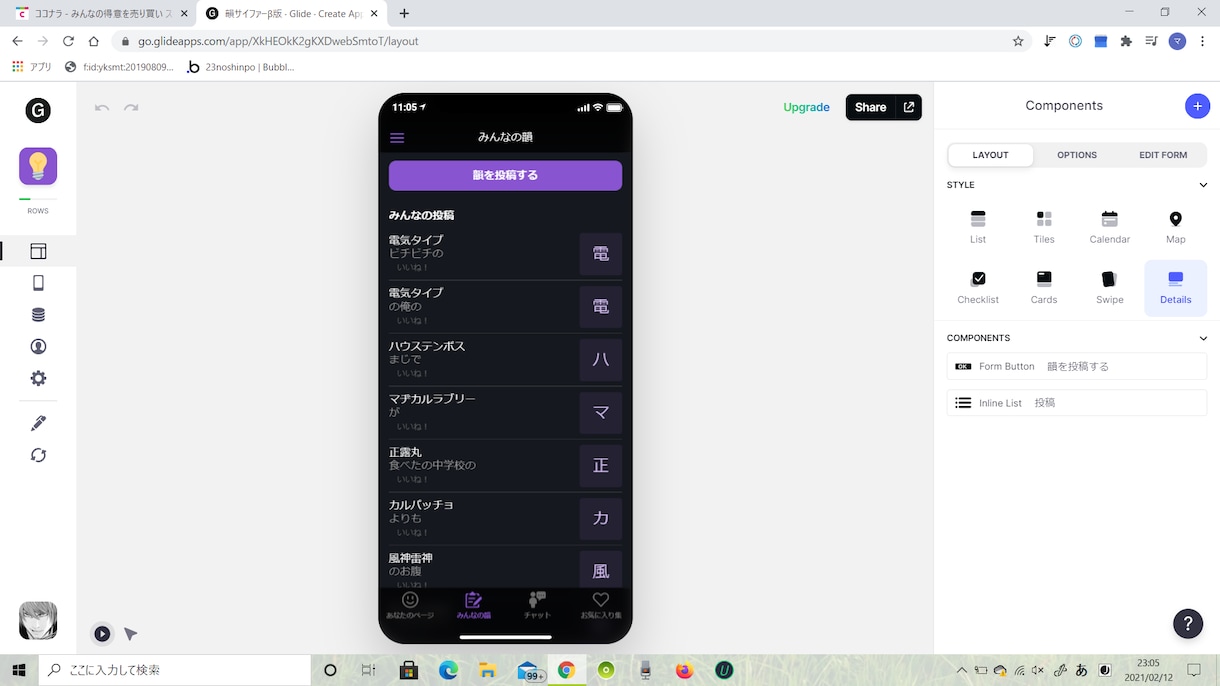Open the Tabs layout editor icon
The height and width of the screenshot is (686, 1220).
(38, 251)
